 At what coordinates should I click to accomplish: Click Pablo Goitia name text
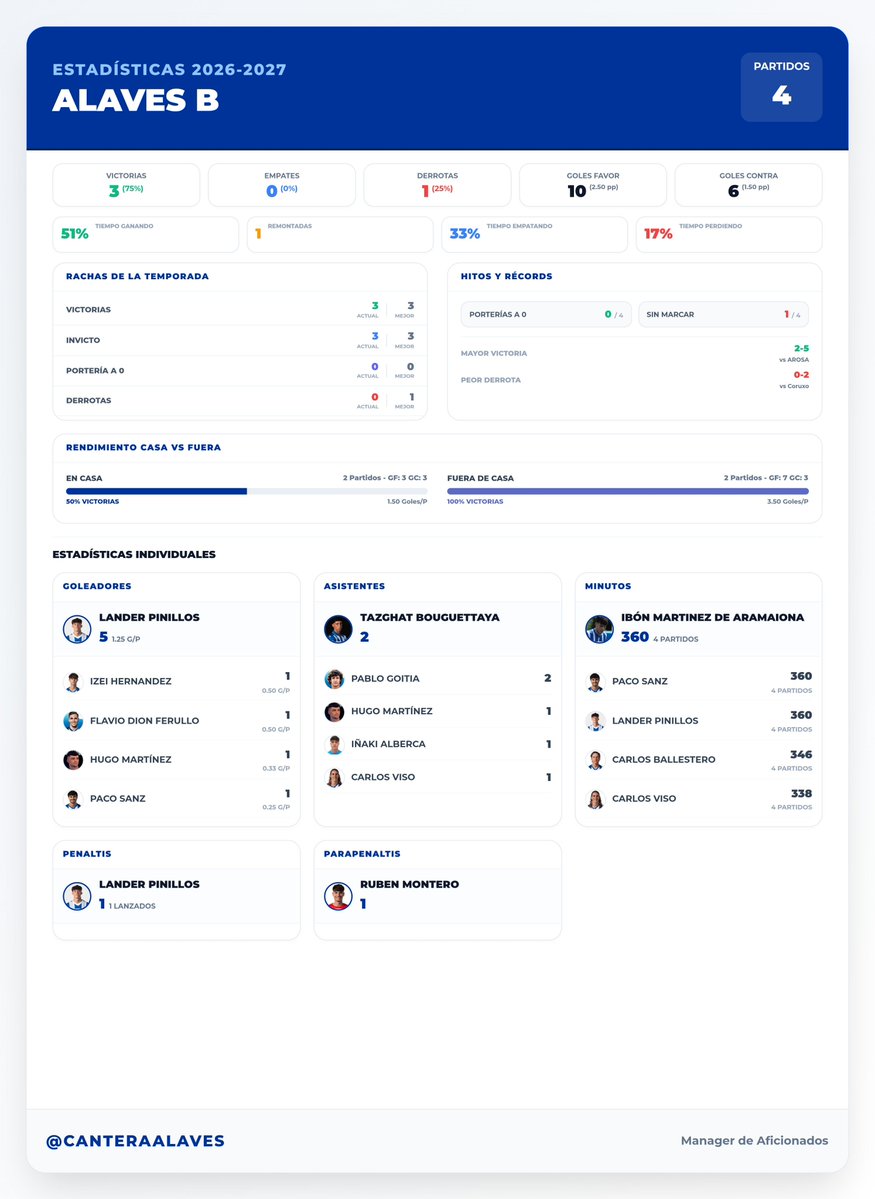[x=385, y=678]
